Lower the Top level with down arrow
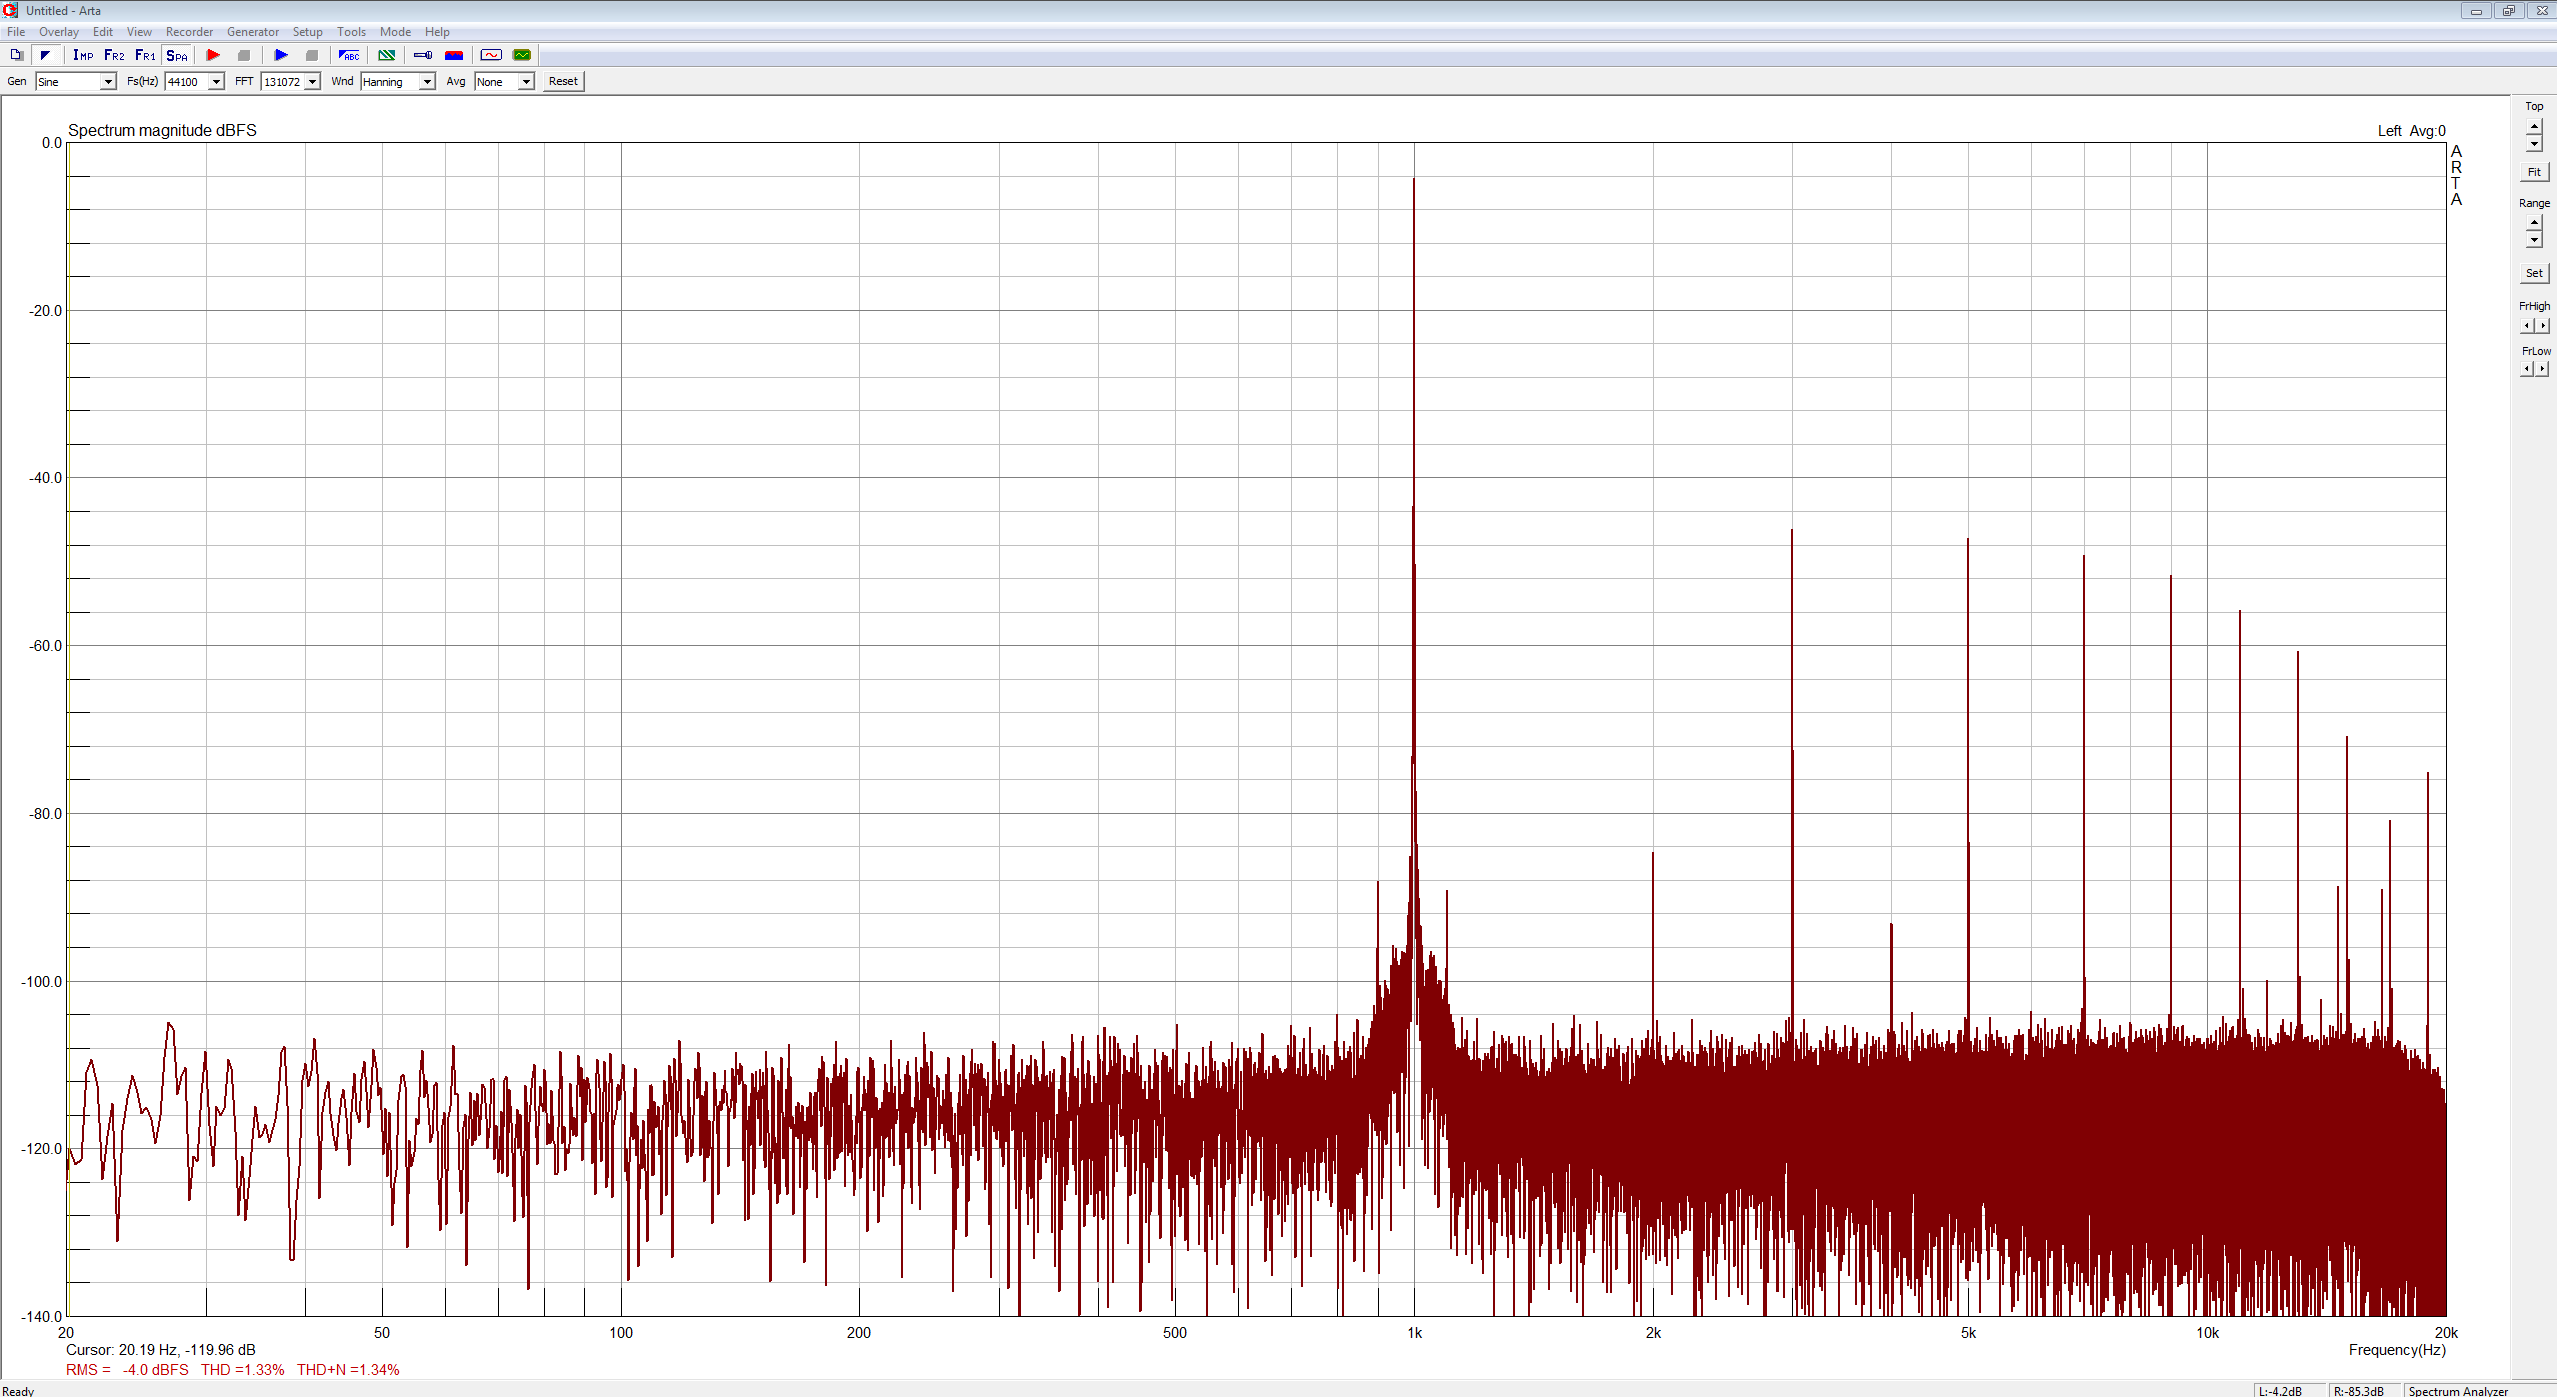 tap(2534, 143)
